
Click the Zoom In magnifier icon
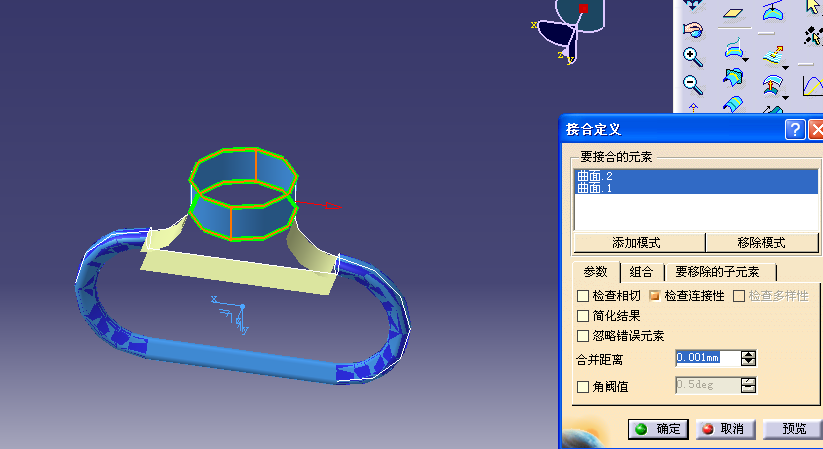pos(693,57)
